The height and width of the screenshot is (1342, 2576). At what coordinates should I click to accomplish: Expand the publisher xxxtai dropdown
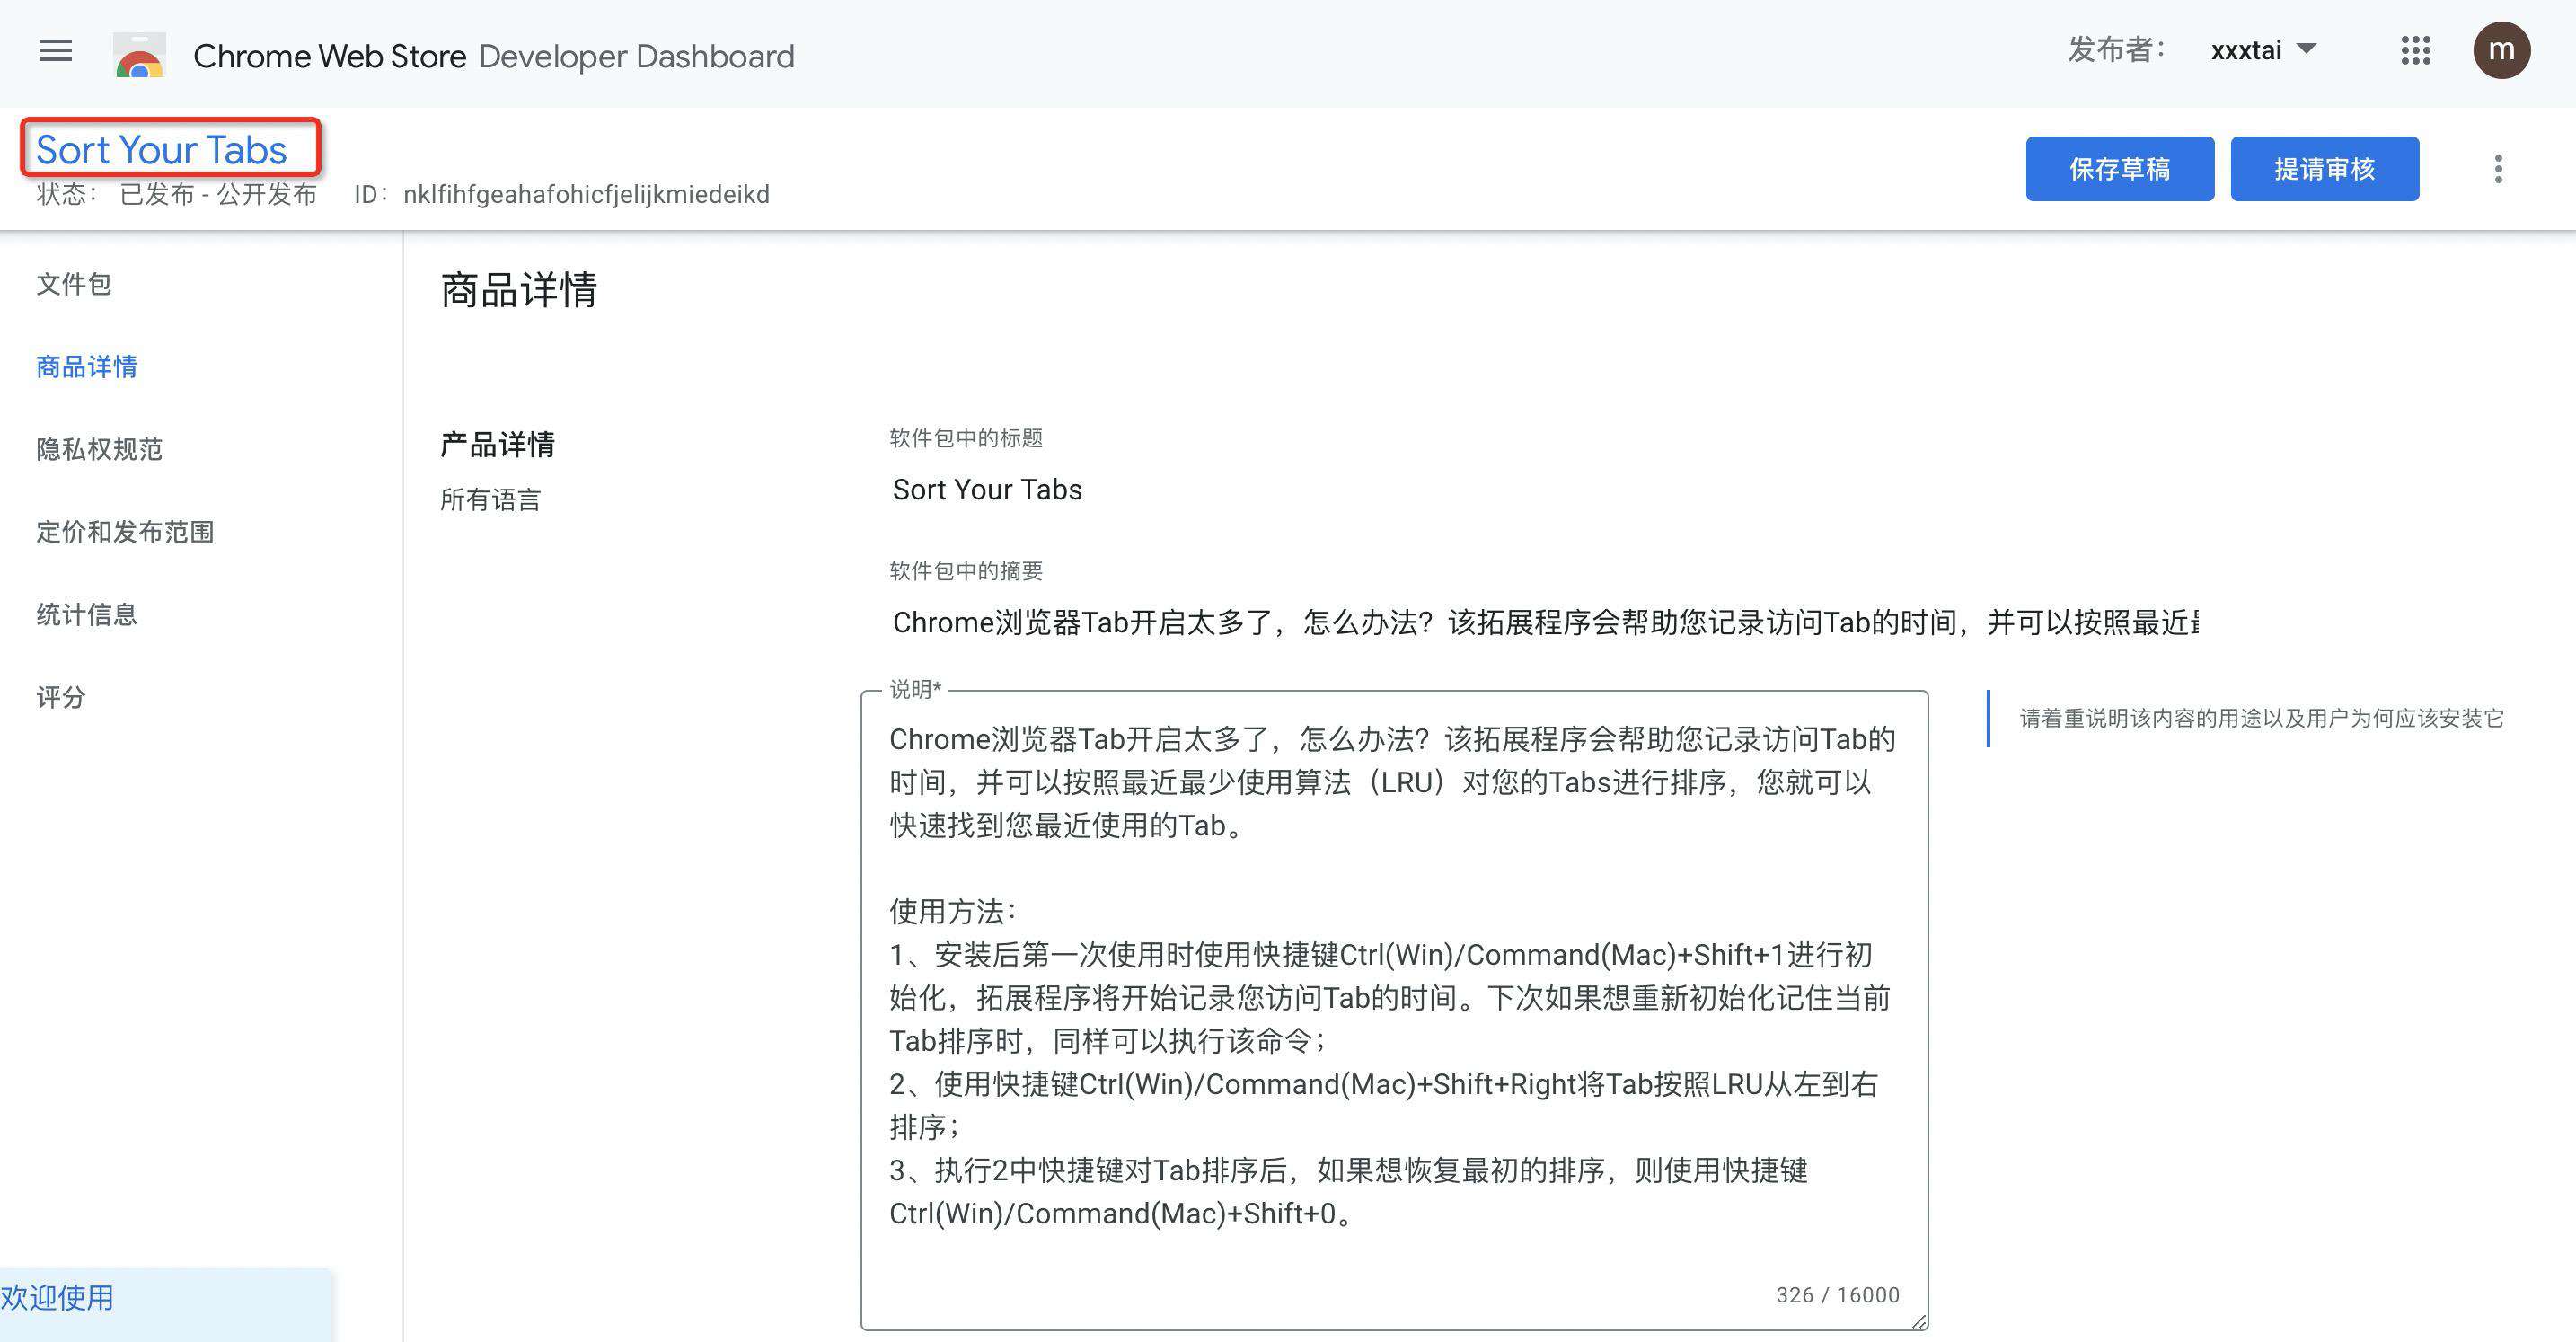click(x=2264, y=49)
